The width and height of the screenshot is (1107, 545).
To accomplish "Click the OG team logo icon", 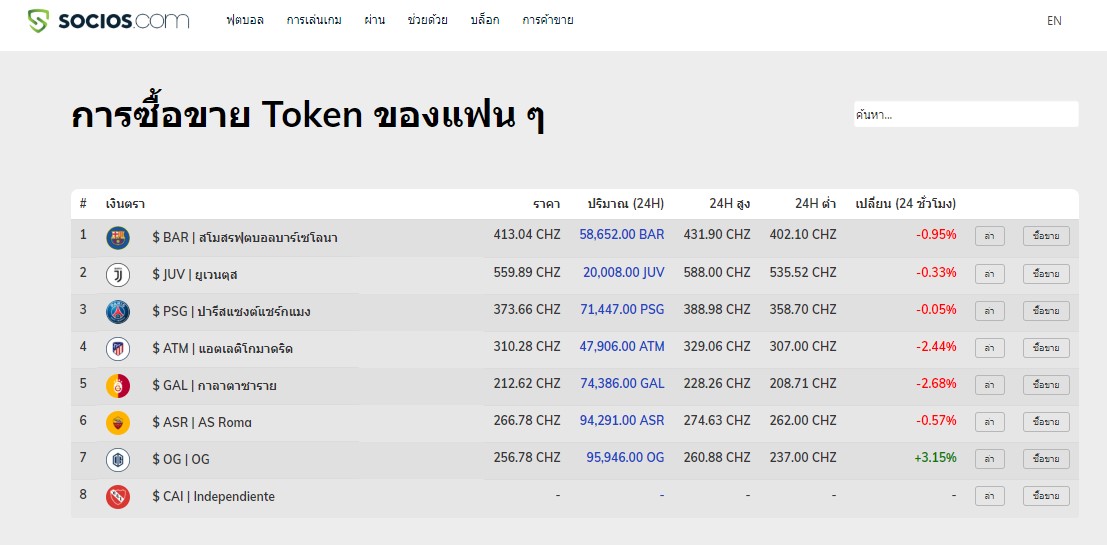I will pyautogui.click(x=118, y=460).
